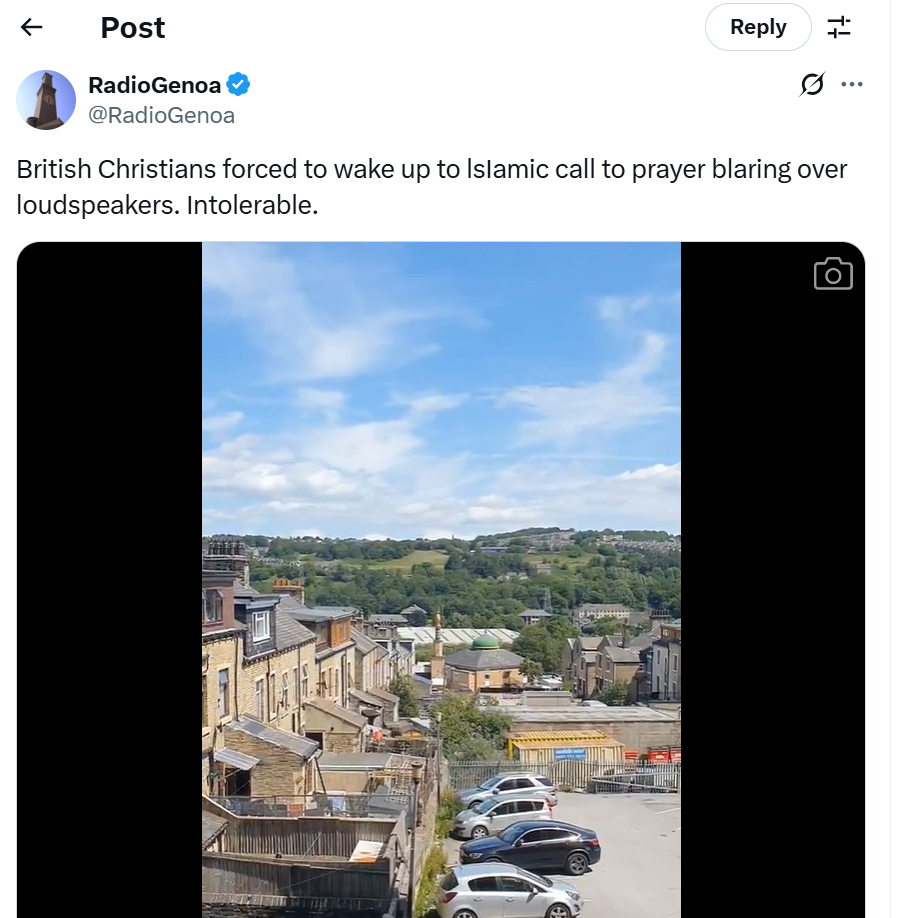919x918 pixels.
Task: Click the "Post" page heading
Action: [133, 28]
